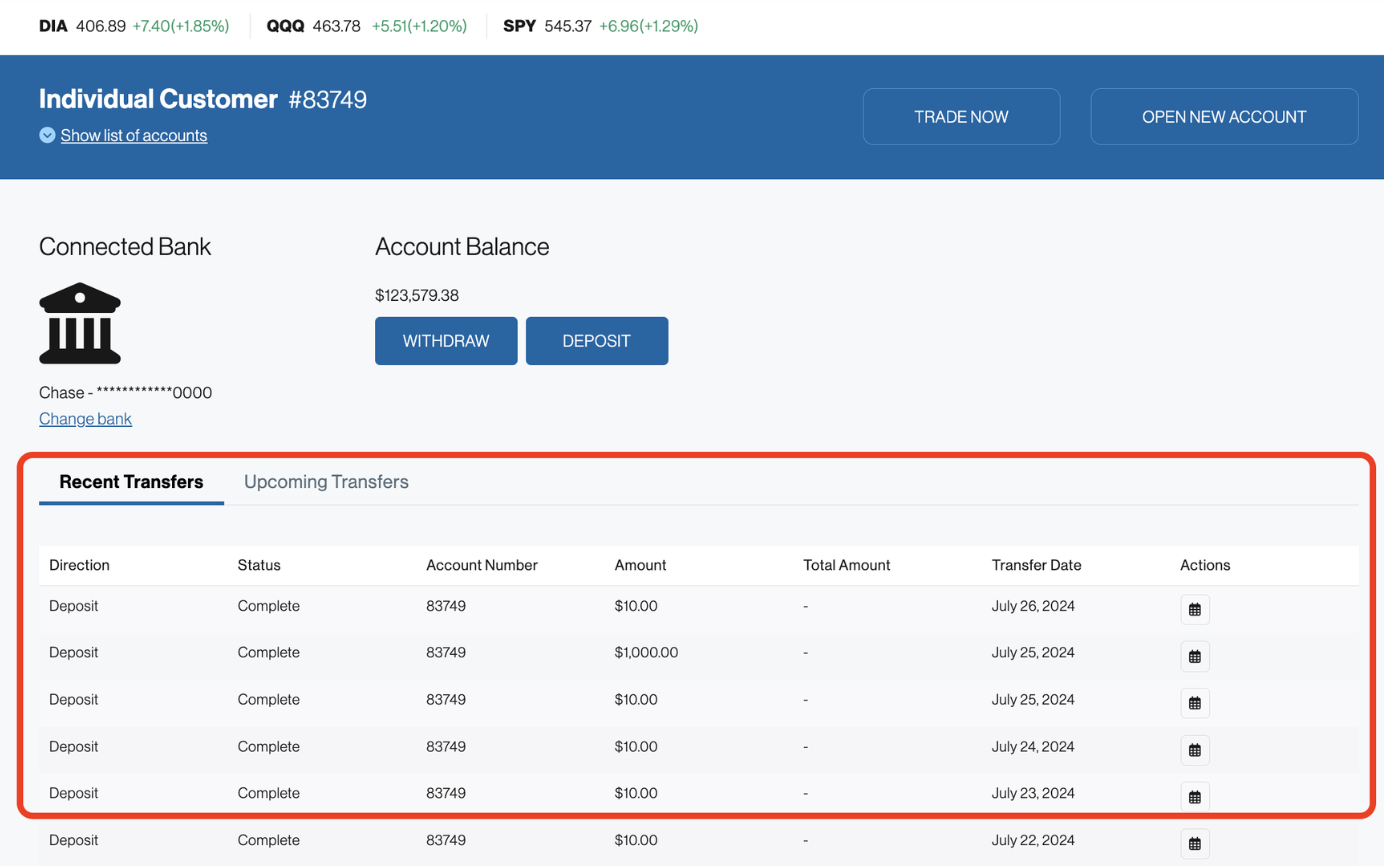Click the $1,000.00 amount cell
This screenshot has width=1384, height=866.
[x=646, y=653]
